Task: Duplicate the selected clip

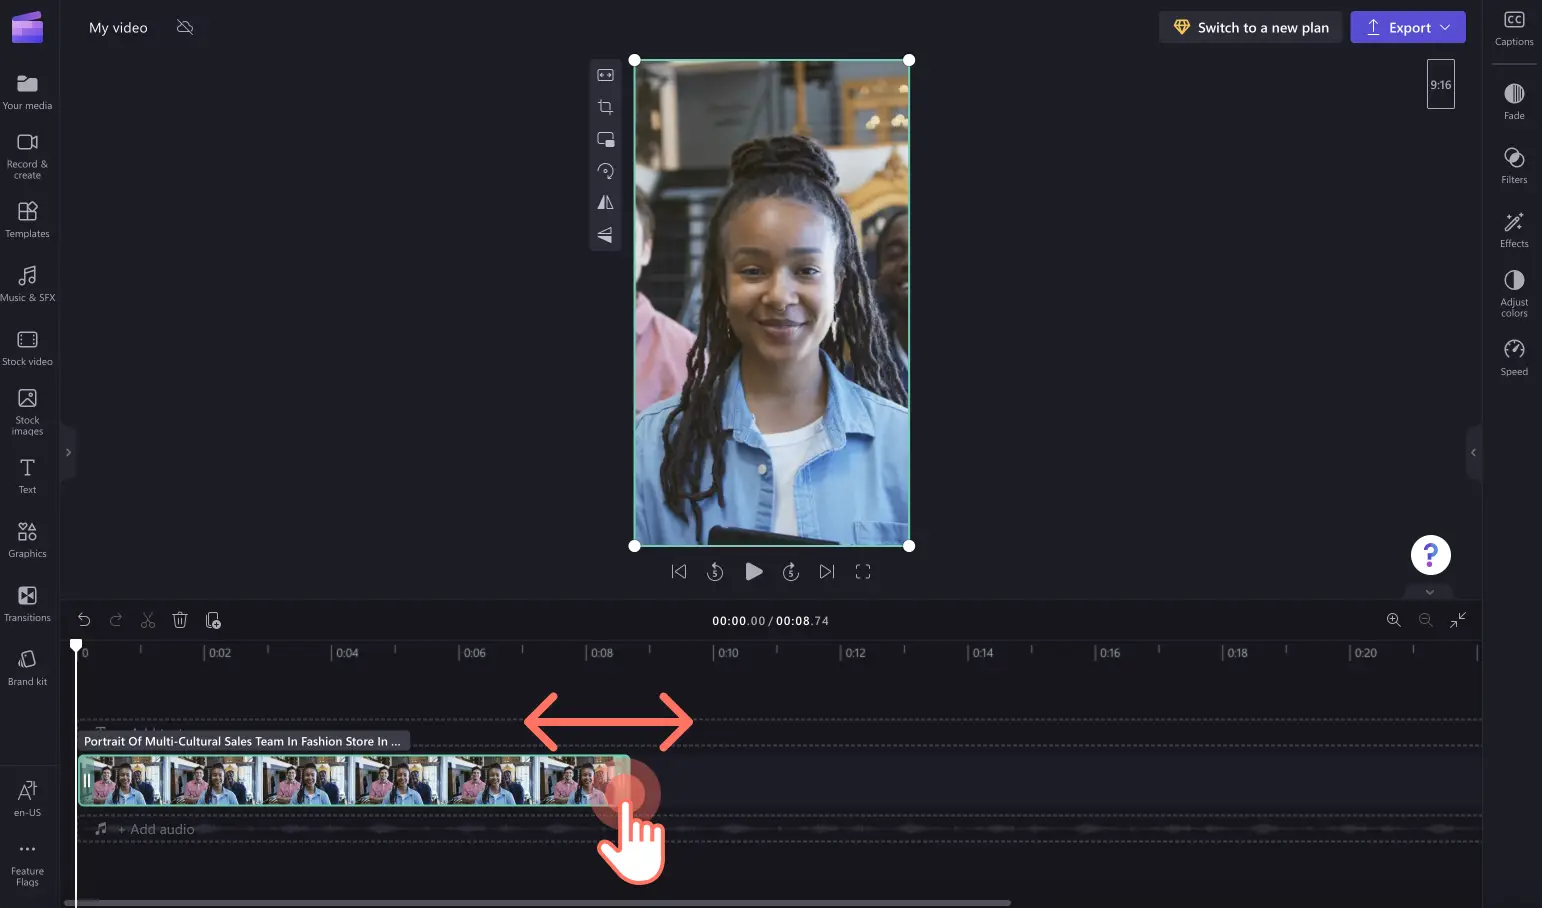Action: coord(213,620)
